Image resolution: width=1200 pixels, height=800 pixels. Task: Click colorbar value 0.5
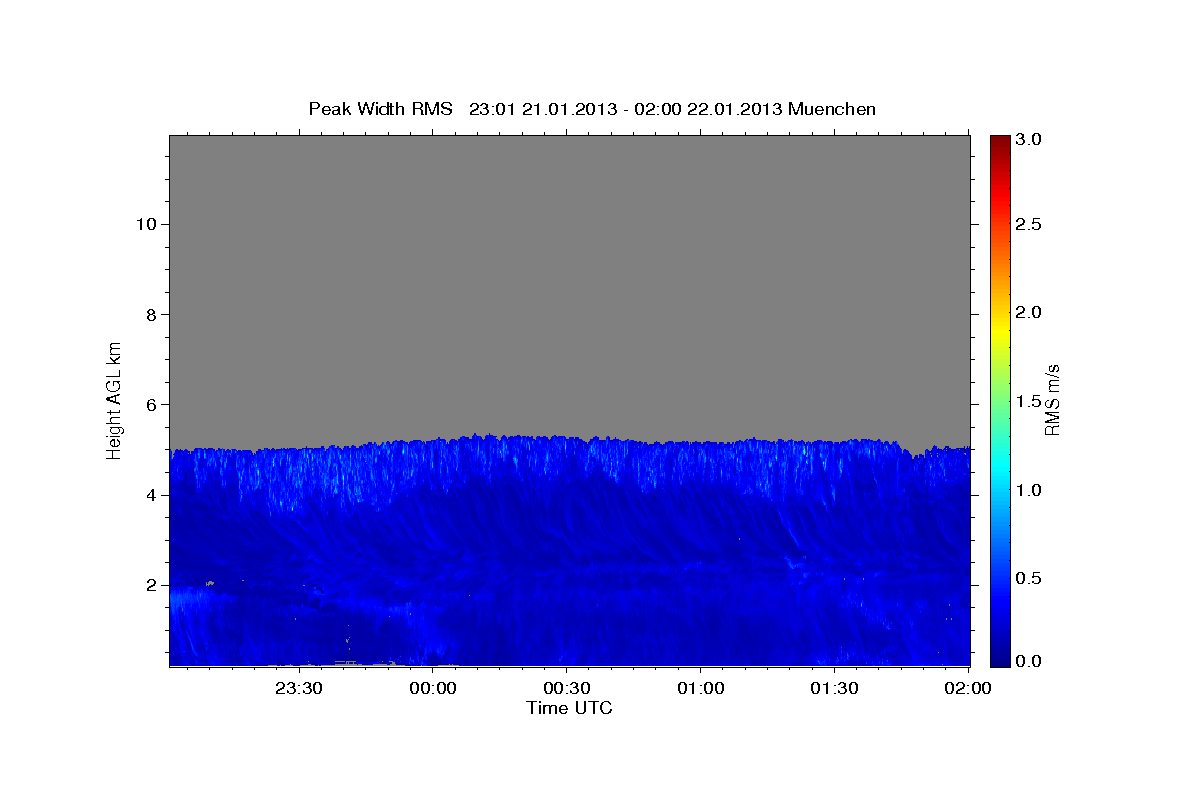[1030, 578]
